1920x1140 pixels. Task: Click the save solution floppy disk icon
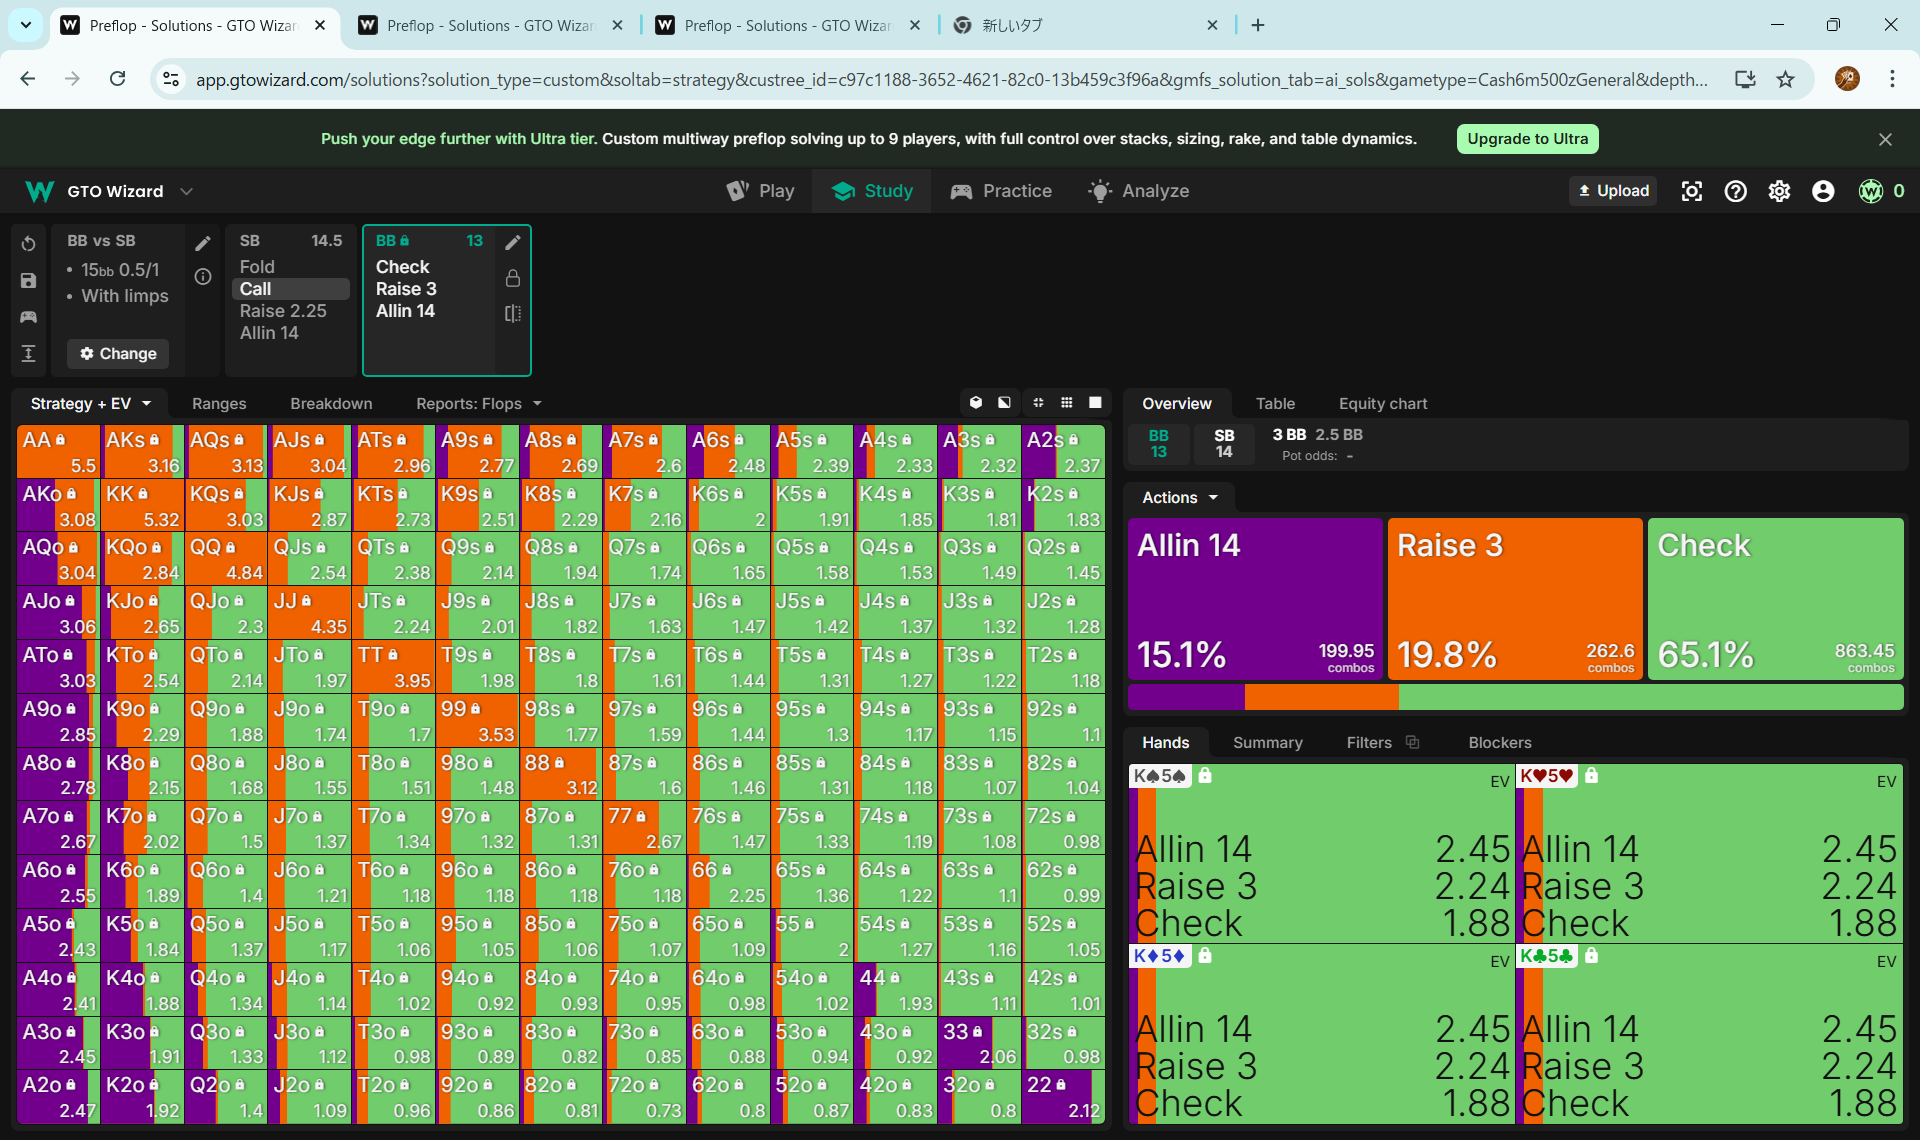tap(28, 281)
